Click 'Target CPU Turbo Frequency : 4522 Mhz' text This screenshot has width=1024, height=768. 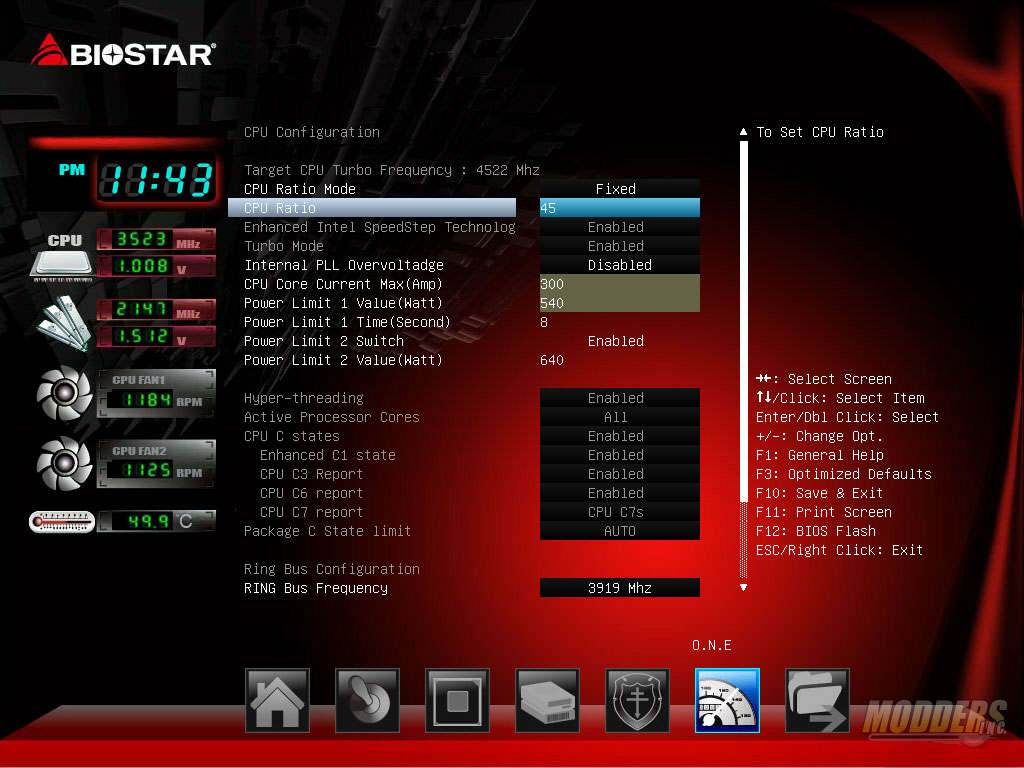(x=392, y=170)
